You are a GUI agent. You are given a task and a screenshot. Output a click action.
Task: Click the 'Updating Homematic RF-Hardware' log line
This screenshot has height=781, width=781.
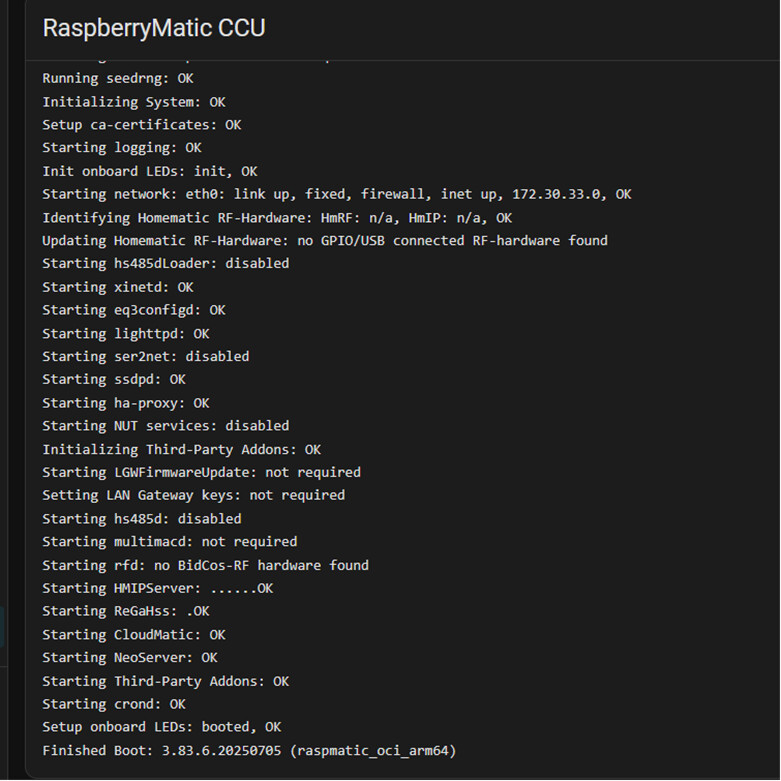324,240
